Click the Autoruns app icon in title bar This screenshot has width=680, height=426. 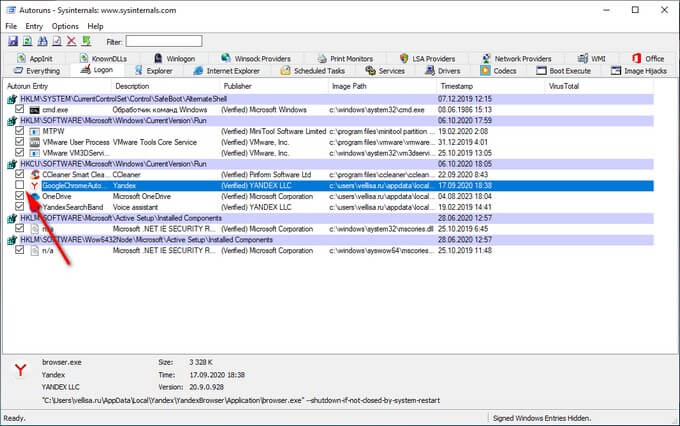10,10
